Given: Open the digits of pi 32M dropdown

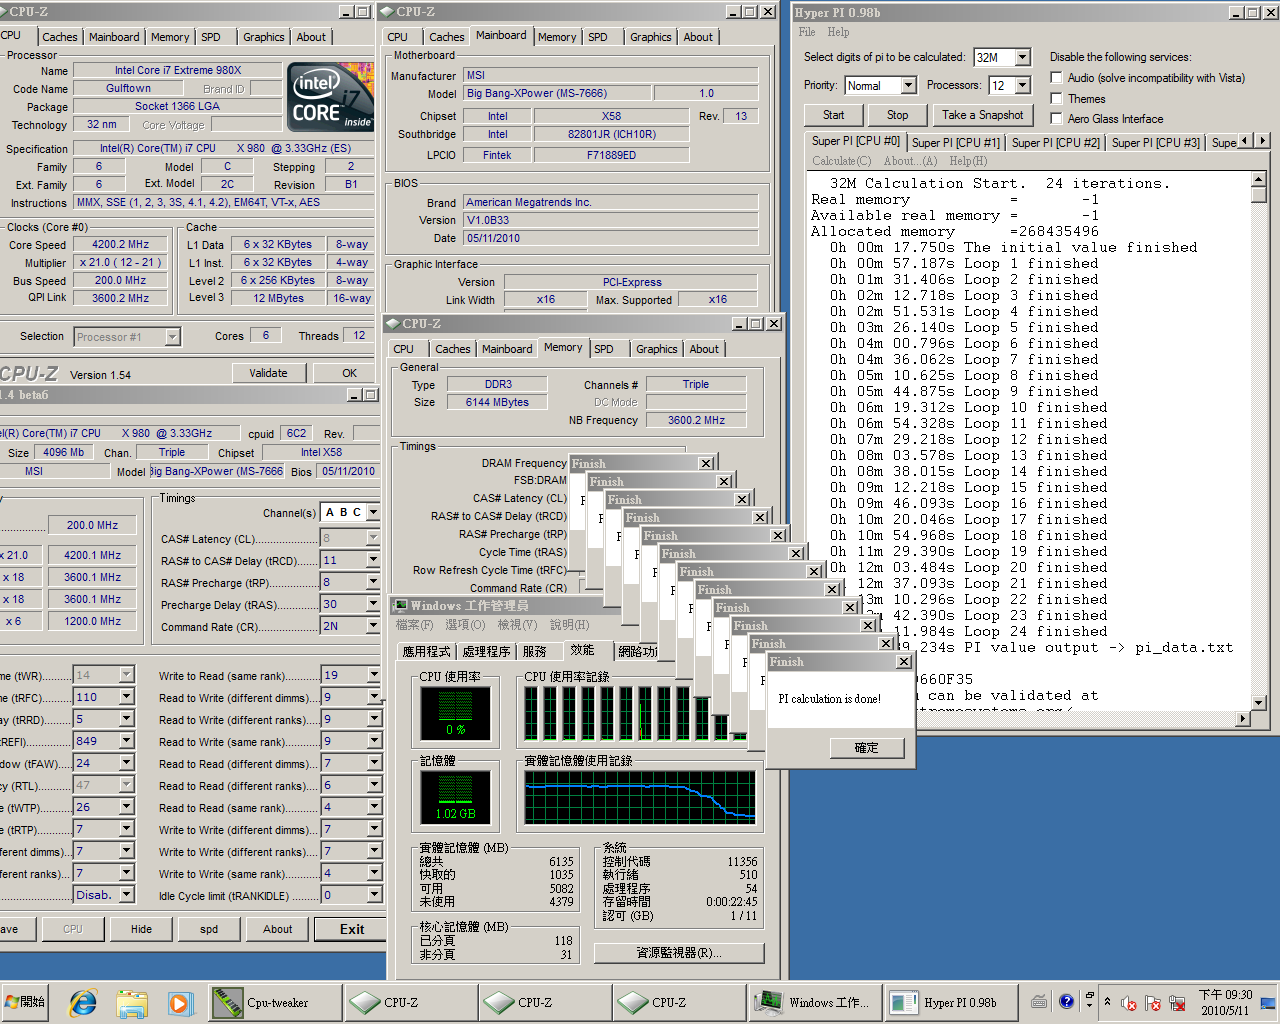Looking at the screenshot, I should 1022,58.
